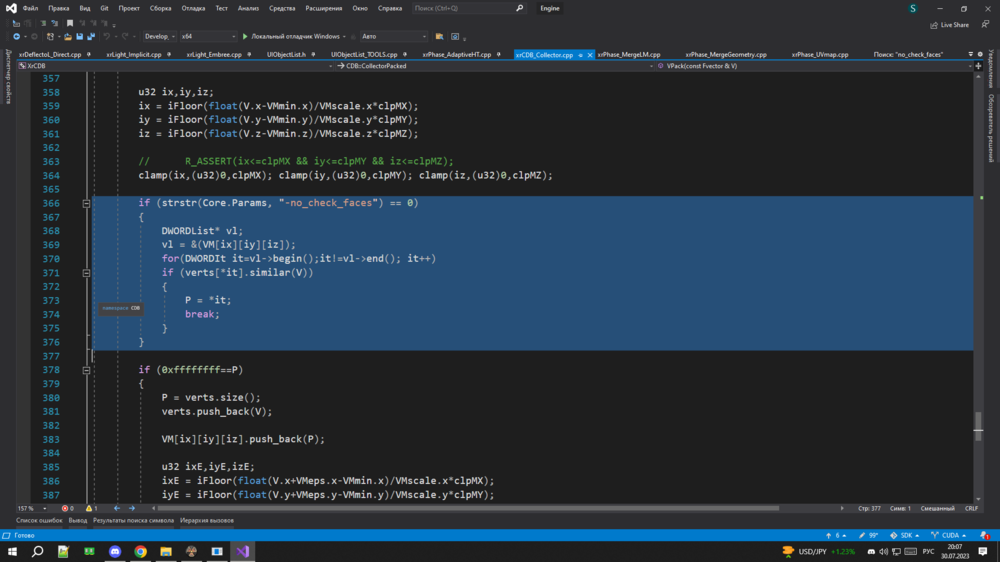Click the CRLF line ending indicator
The width and height of the screenshot is (1000, 562).
971,508
